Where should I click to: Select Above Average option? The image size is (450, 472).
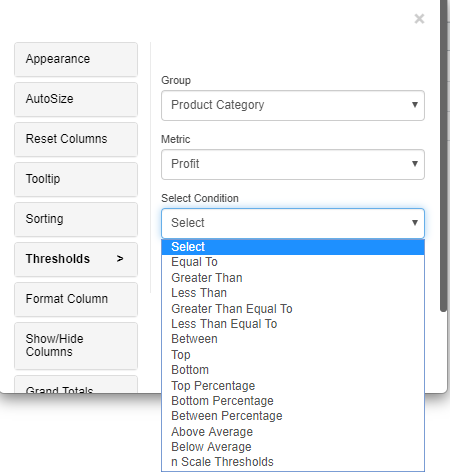(x=293, y=432)
